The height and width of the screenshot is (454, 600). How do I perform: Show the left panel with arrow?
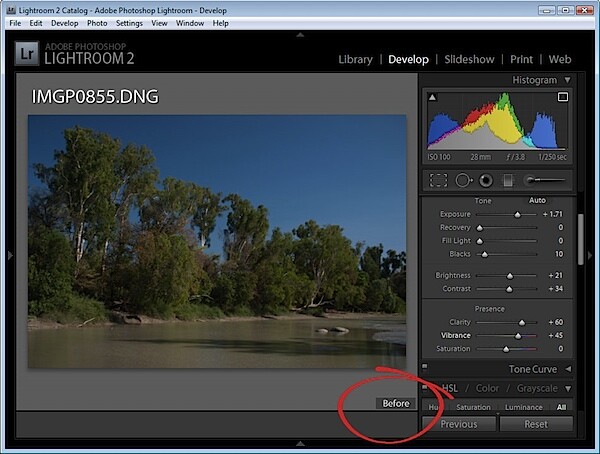click(10, 255)
